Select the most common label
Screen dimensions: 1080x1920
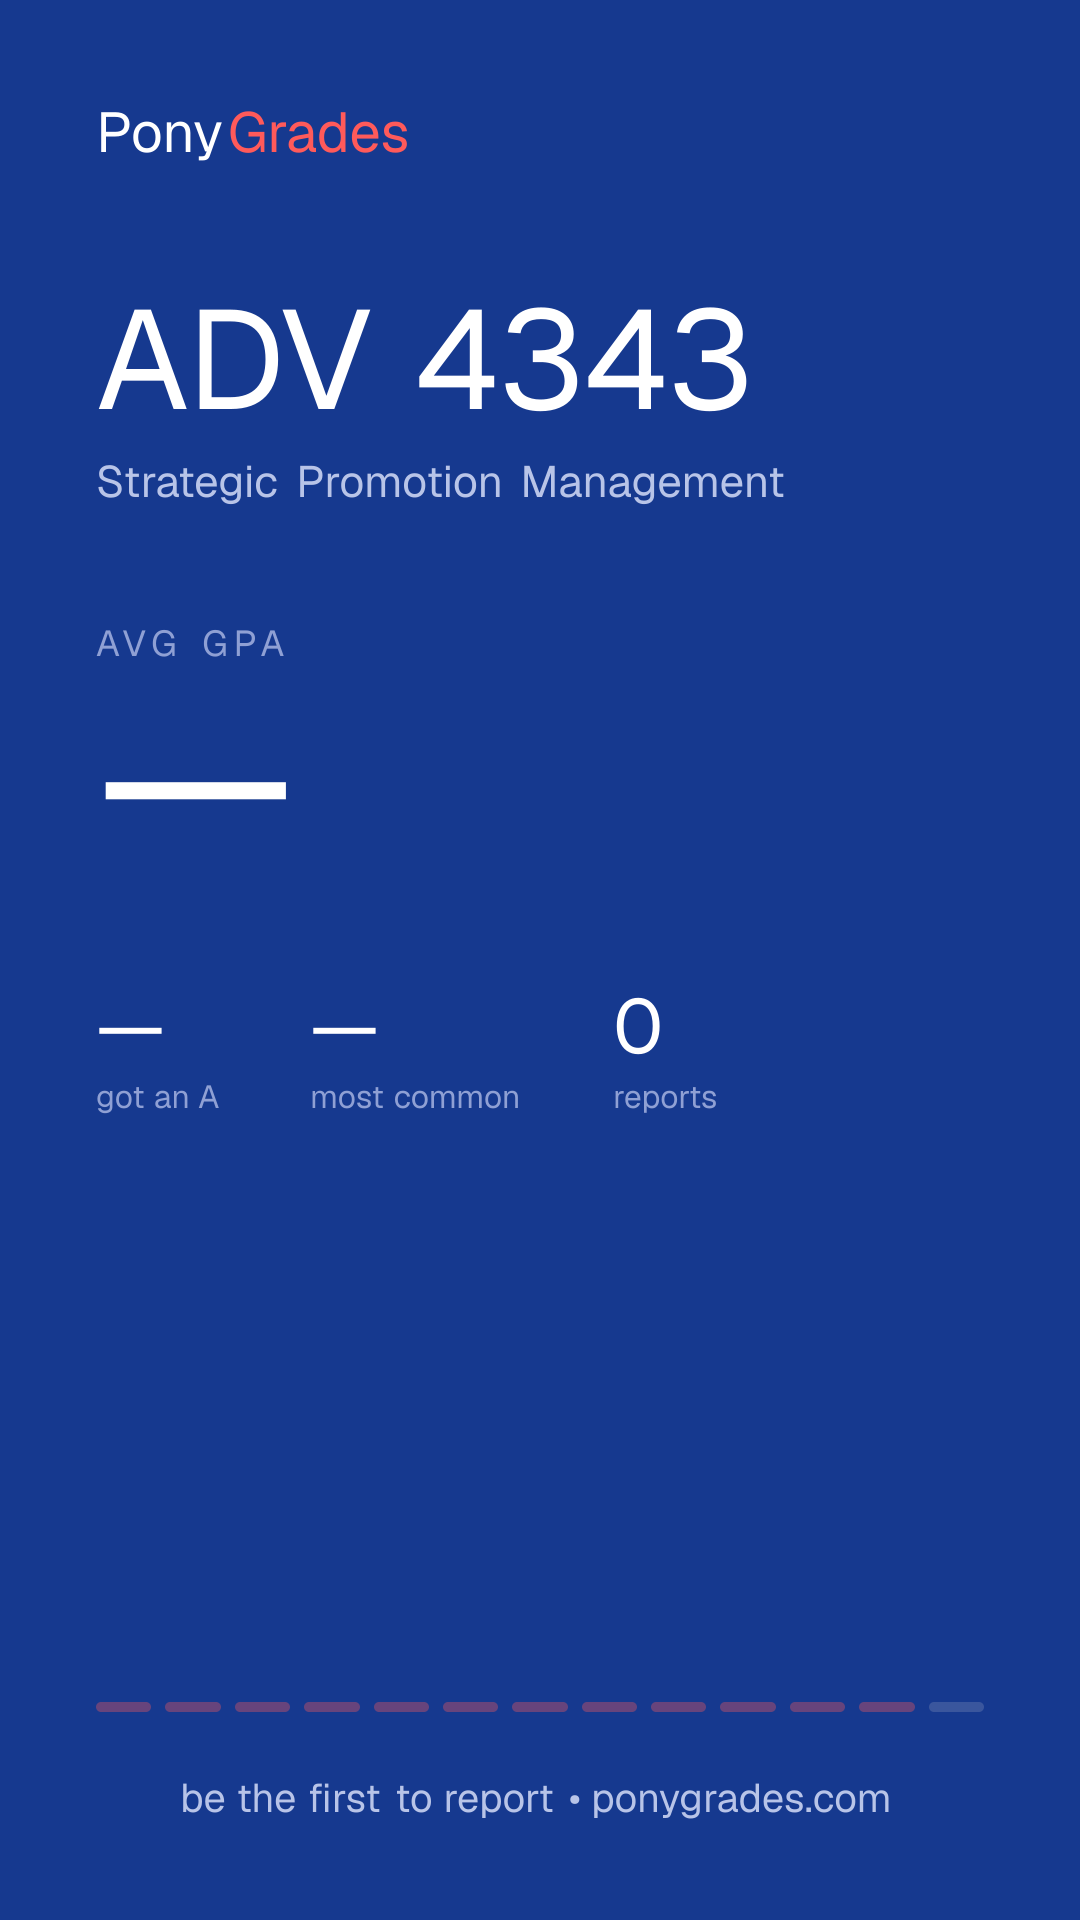click(x=415, y=1098)
